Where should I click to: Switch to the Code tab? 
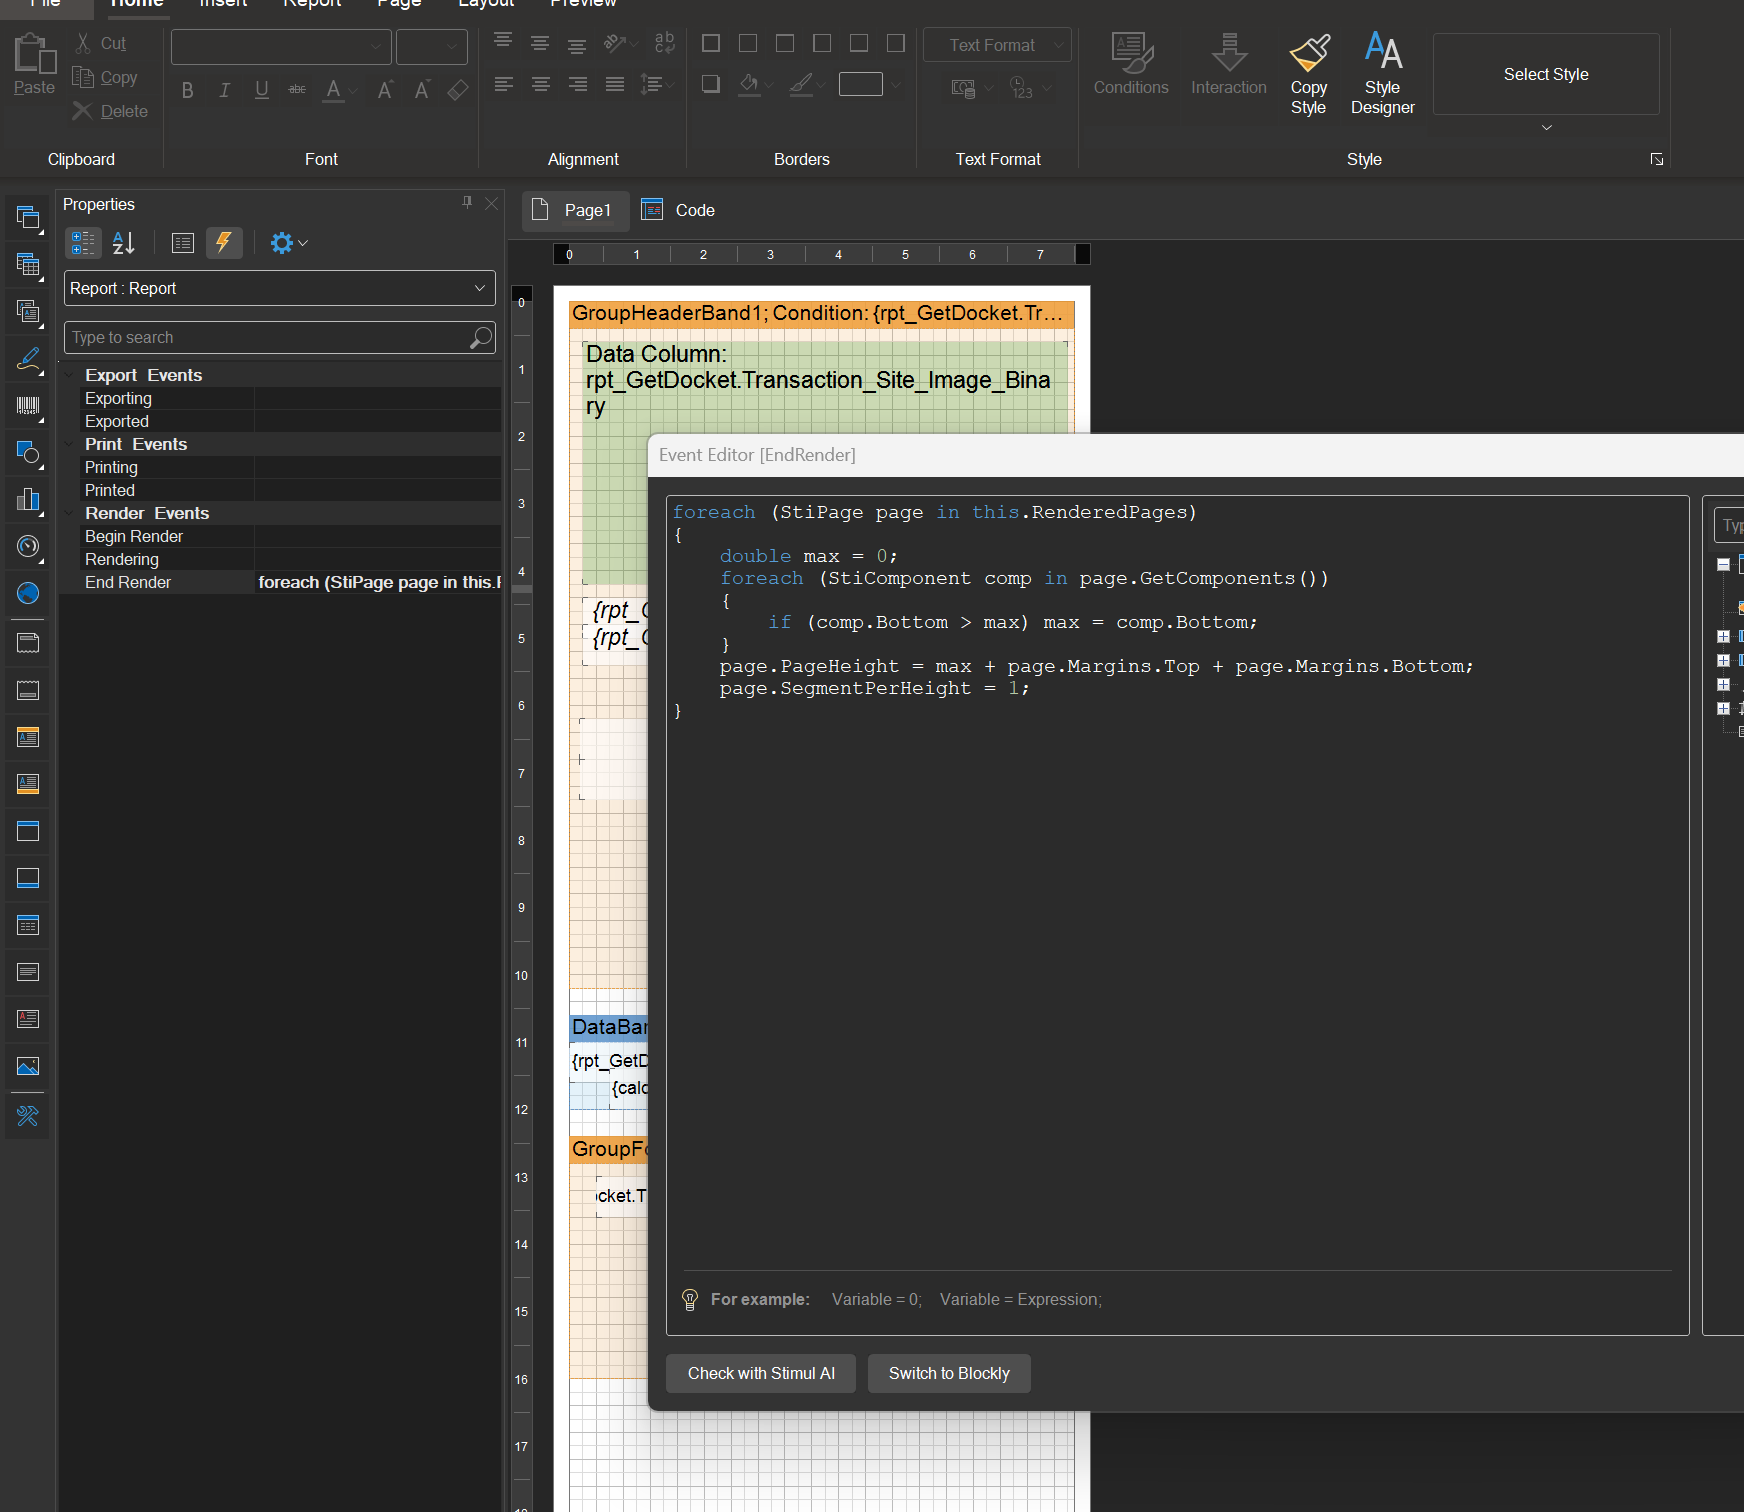tap(680, 210)
